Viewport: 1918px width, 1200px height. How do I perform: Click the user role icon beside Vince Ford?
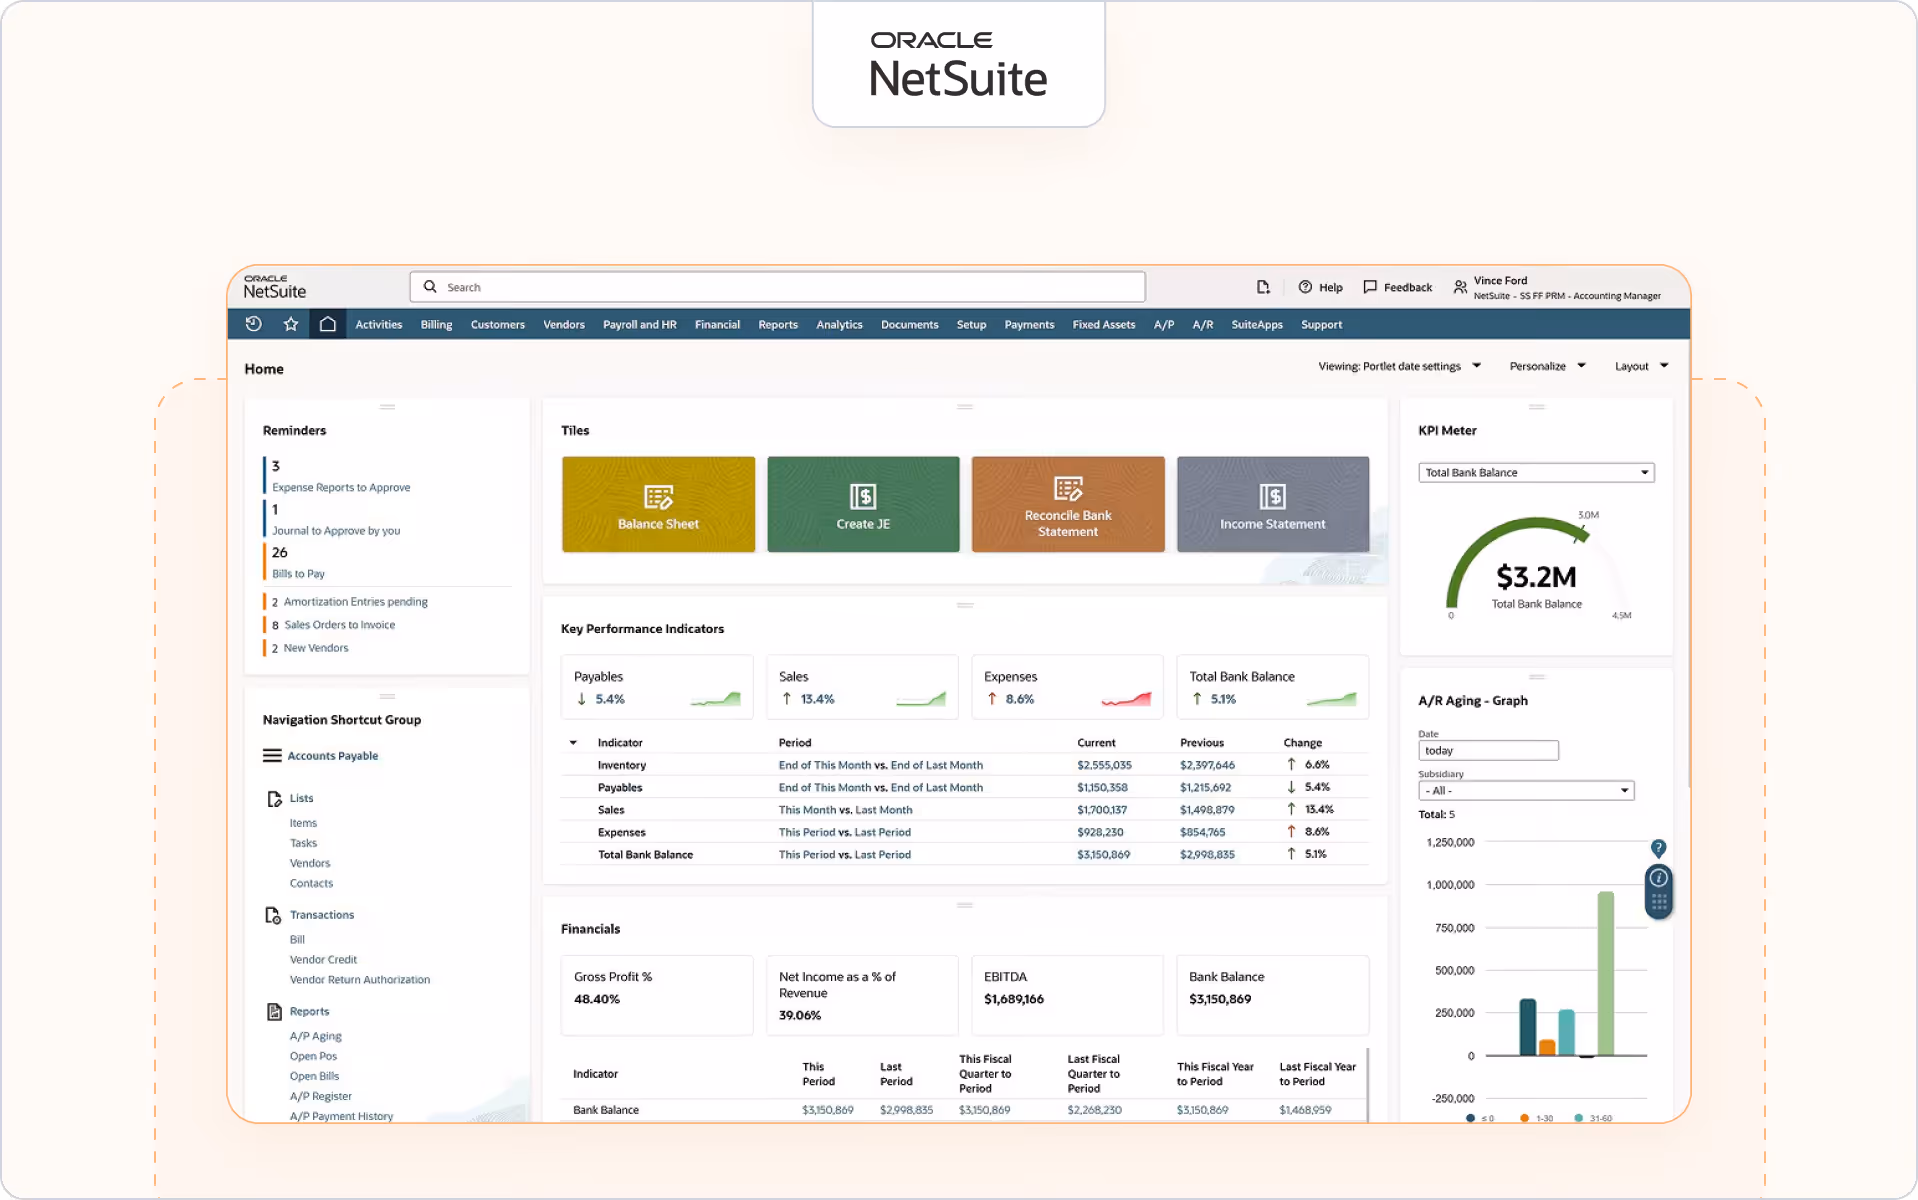tap(1460, 287)
